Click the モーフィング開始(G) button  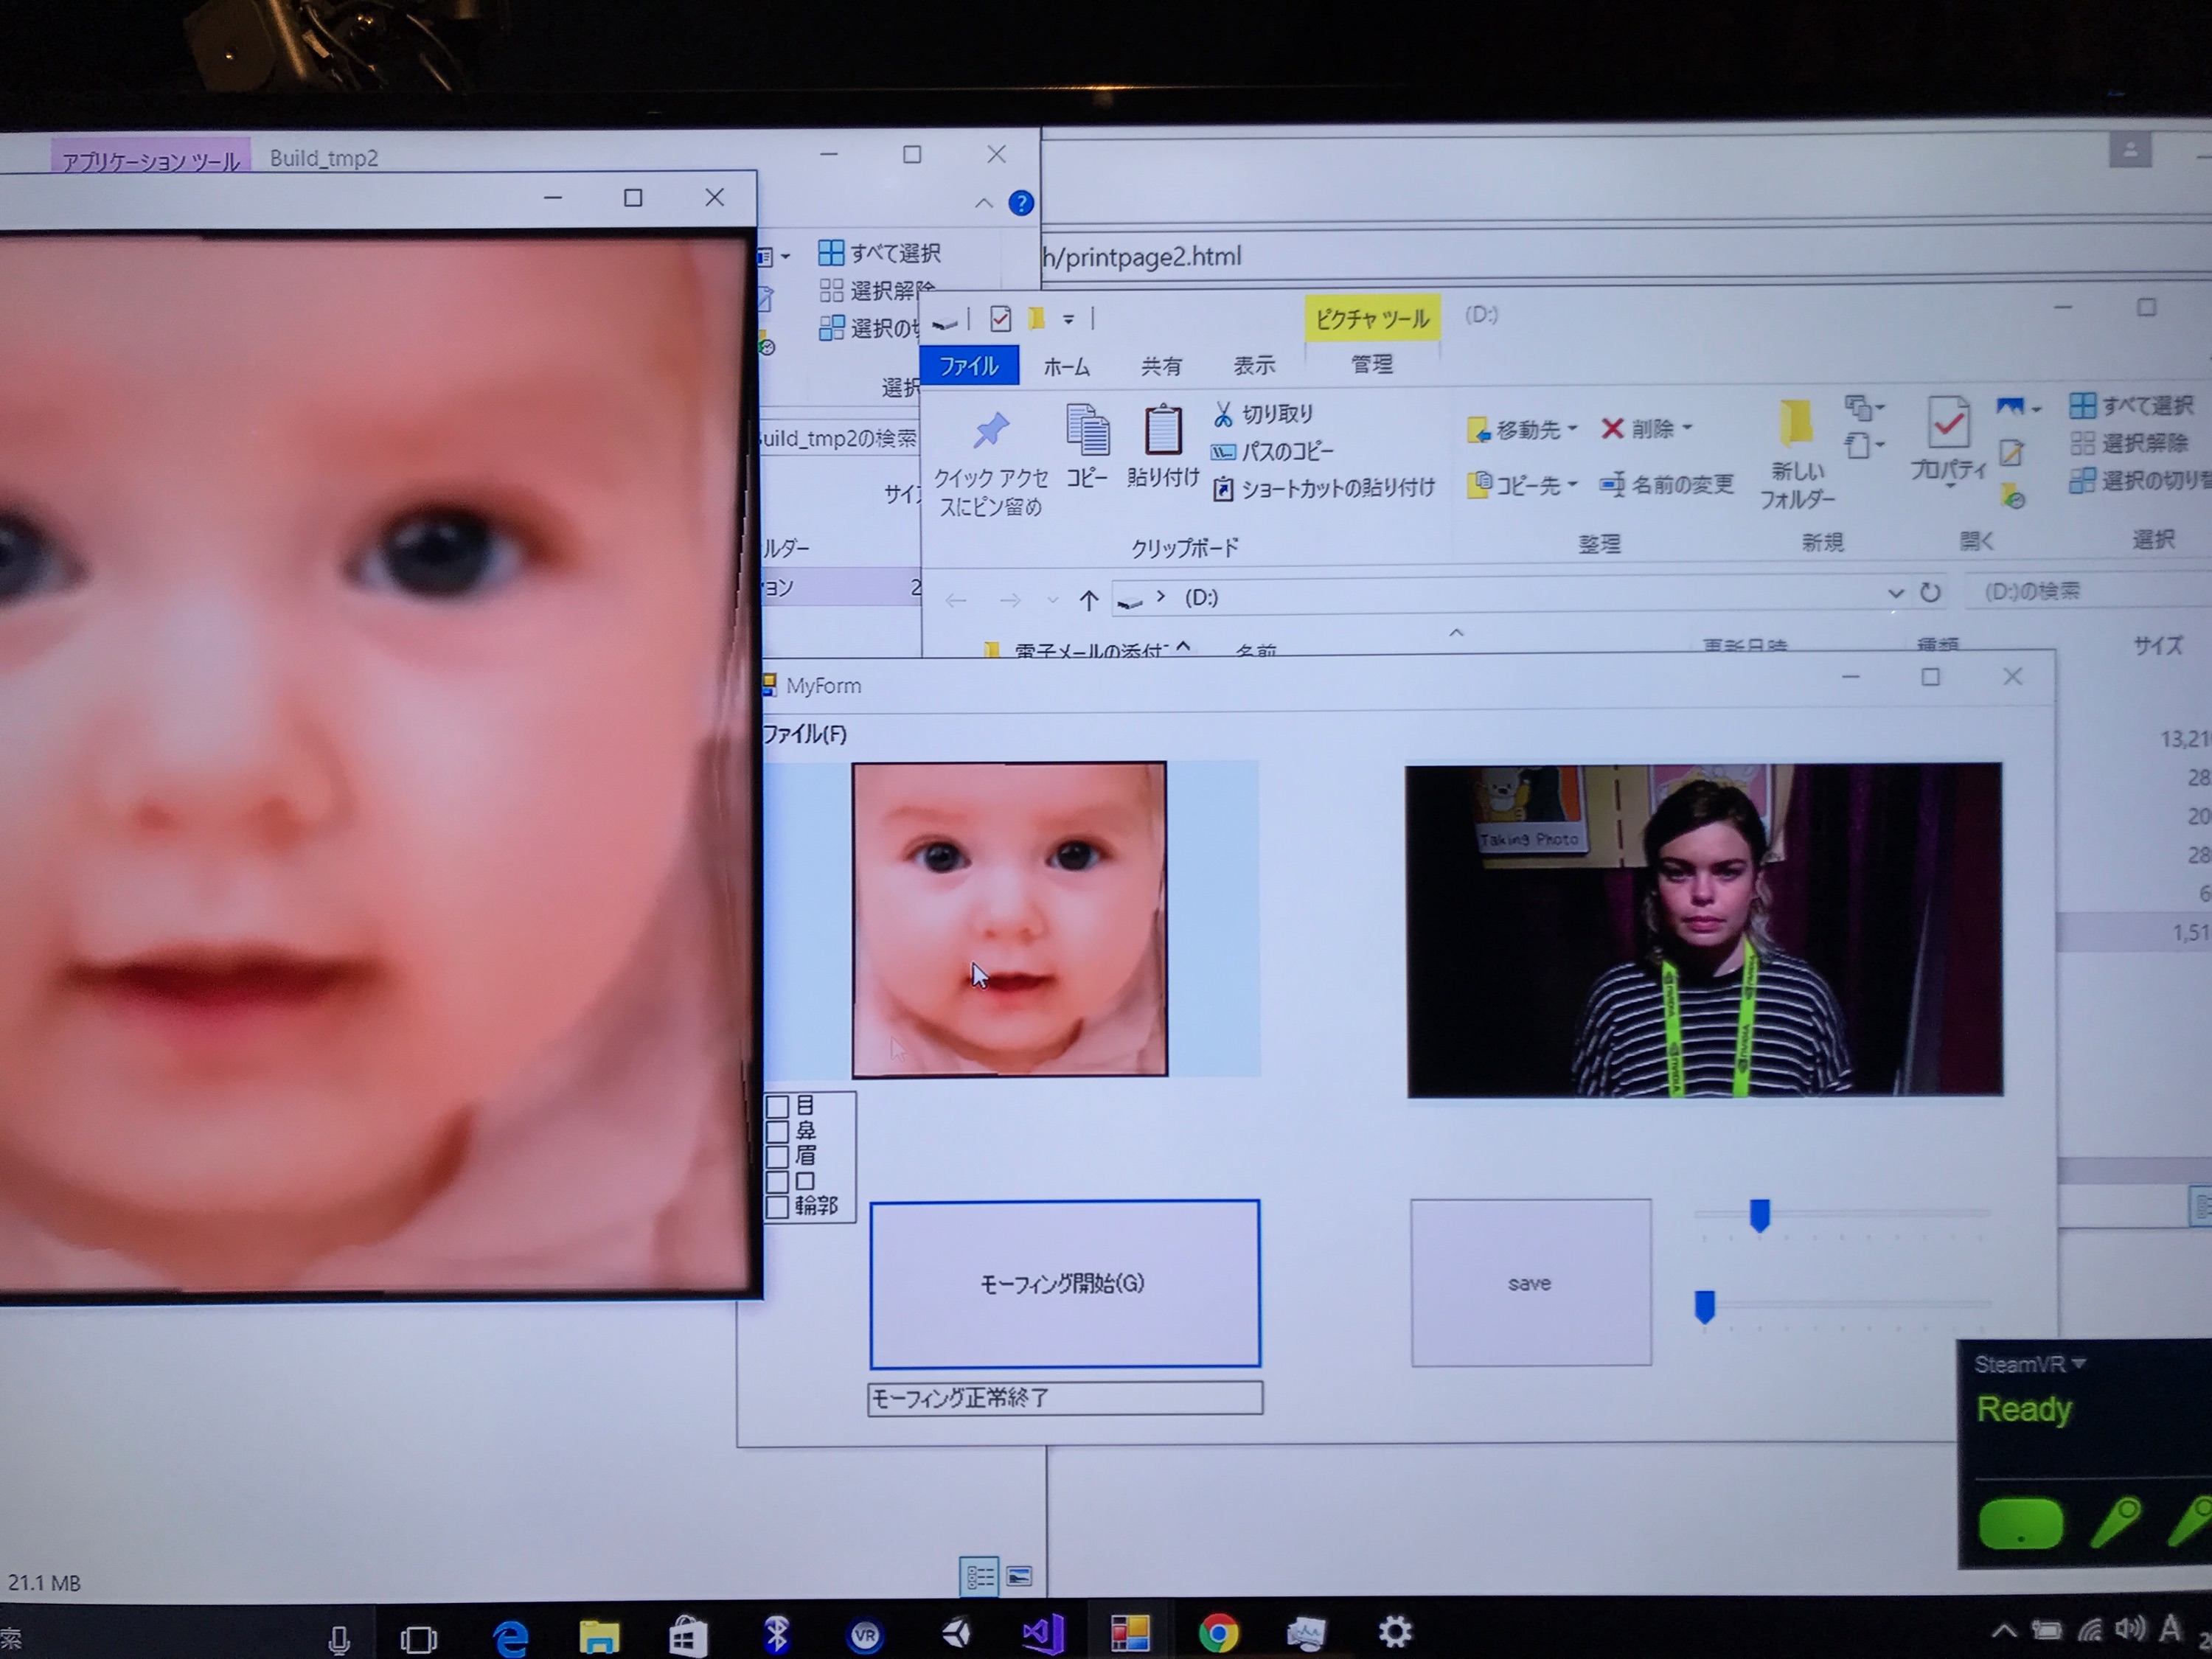(1064, 1284)
